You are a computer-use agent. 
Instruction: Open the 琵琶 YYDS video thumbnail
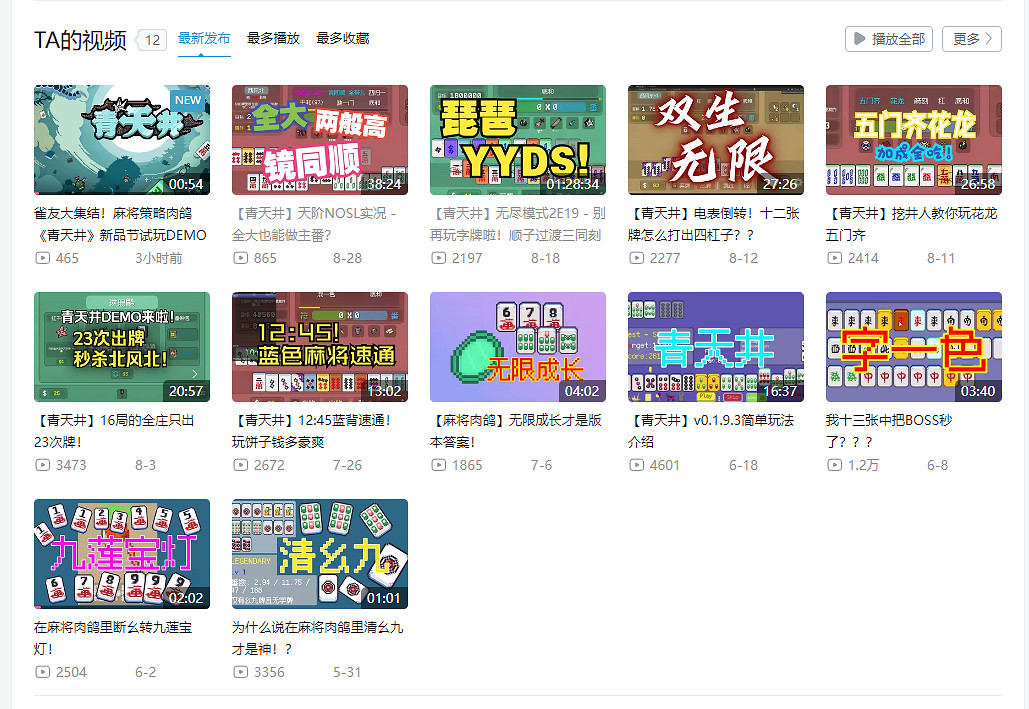517,139
